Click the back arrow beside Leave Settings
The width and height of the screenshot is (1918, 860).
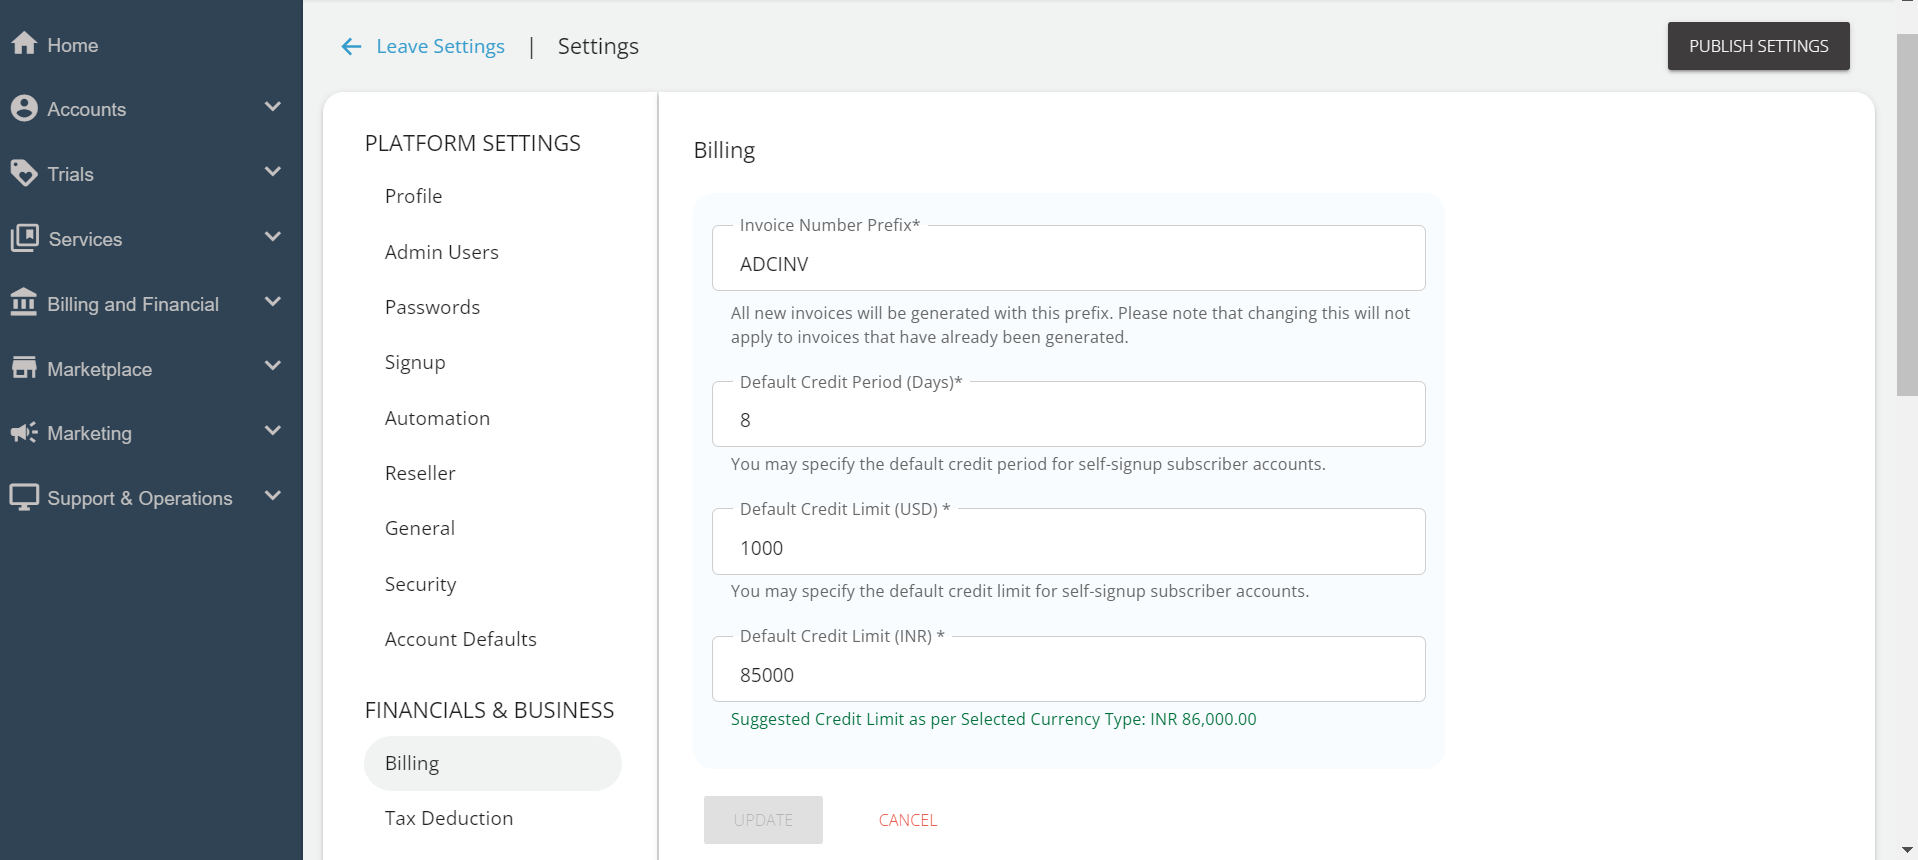[351, 46]
